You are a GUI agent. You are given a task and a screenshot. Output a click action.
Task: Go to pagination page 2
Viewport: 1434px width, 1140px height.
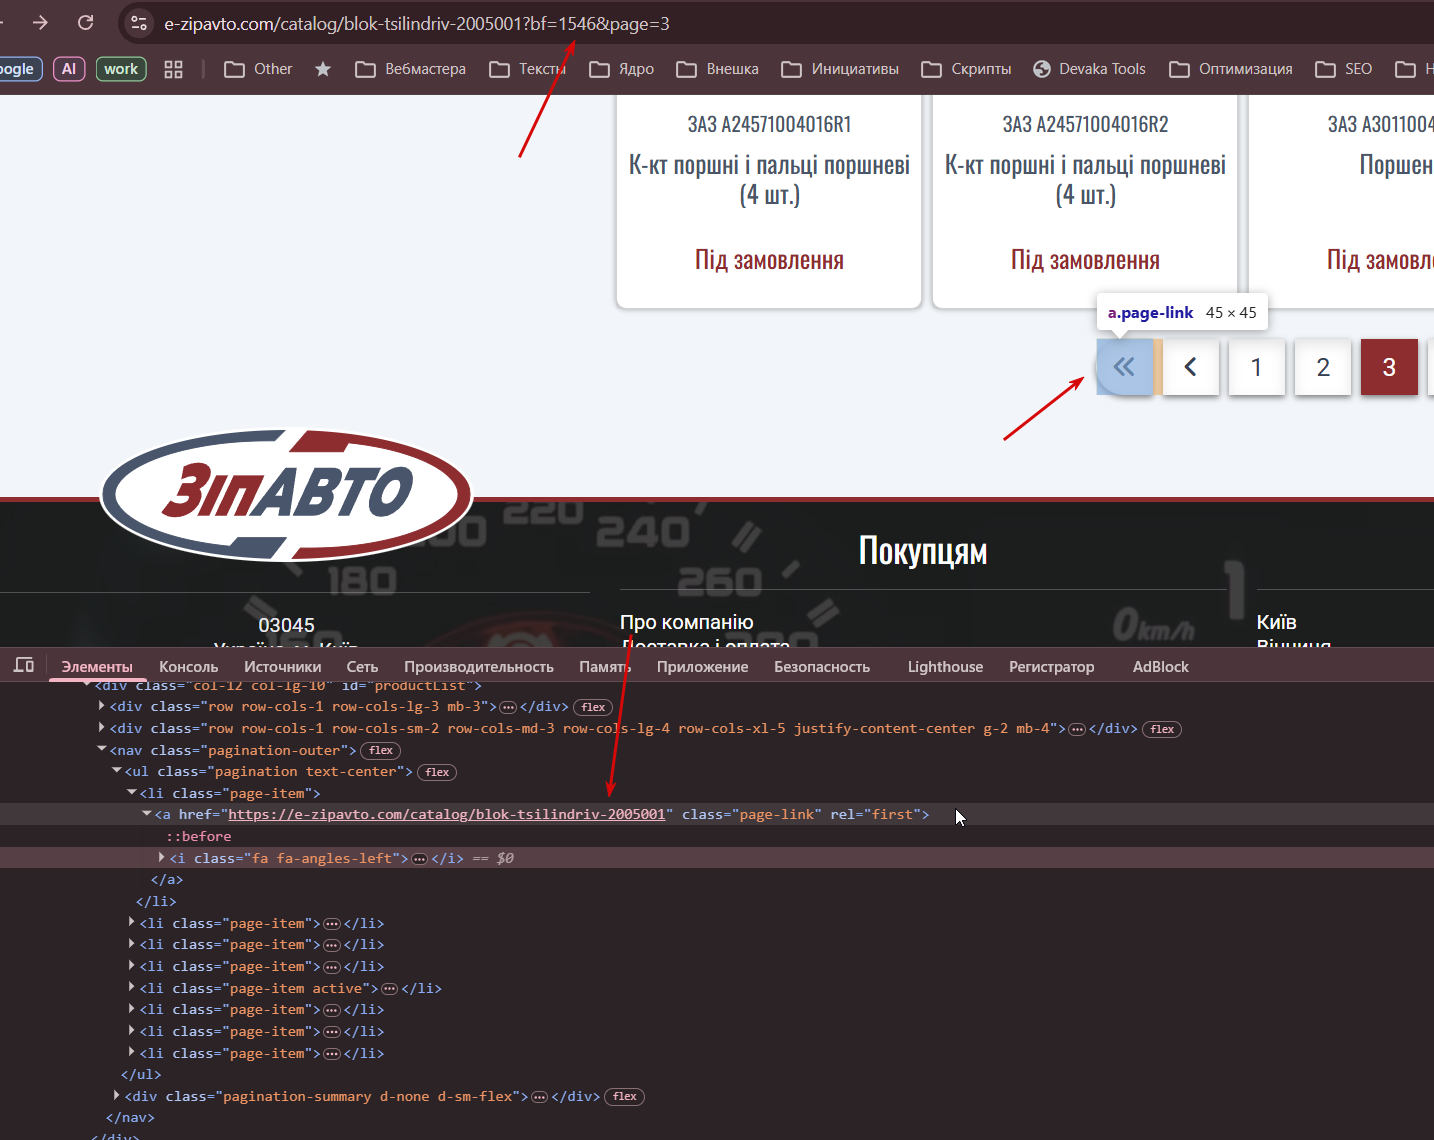click(x=1323, y=367)
